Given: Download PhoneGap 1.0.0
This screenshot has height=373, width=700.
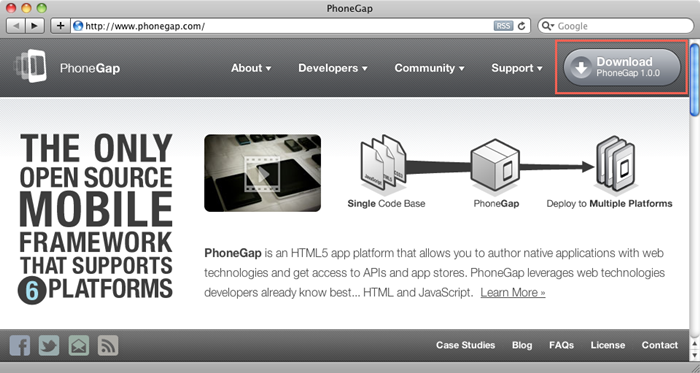Looking at the screenshot, I should pyautogui.click(x=622, y=68).
